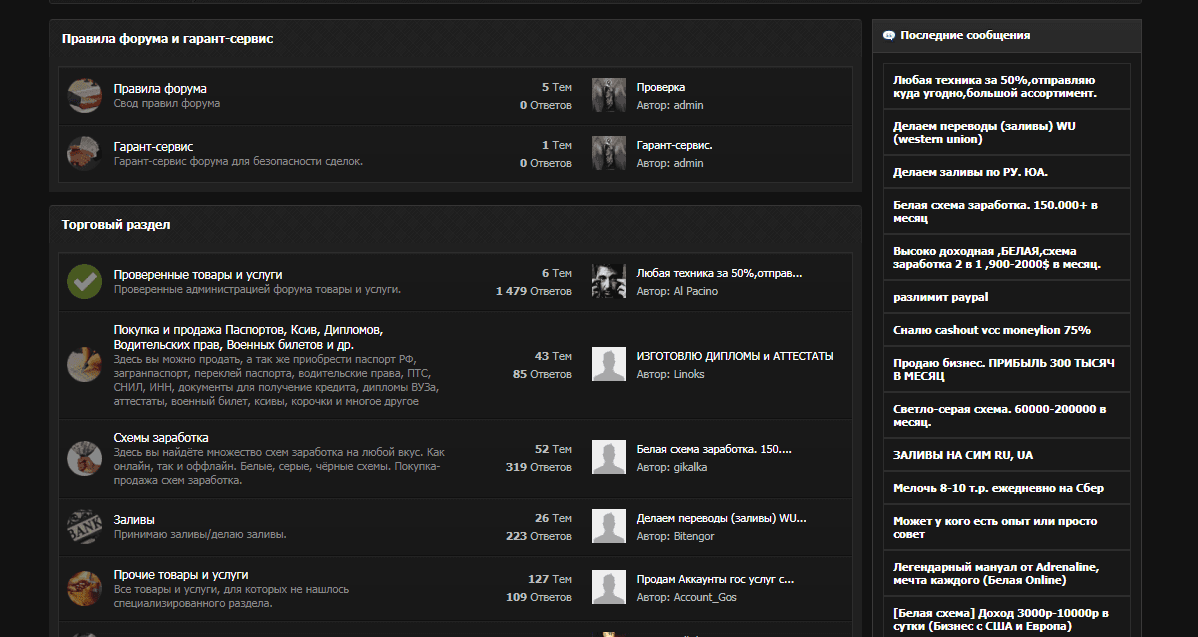Click the Правила форума section icon
The height and width of the screenshot is (637, 1198).
pyautogui.click(x=84, y=96)
